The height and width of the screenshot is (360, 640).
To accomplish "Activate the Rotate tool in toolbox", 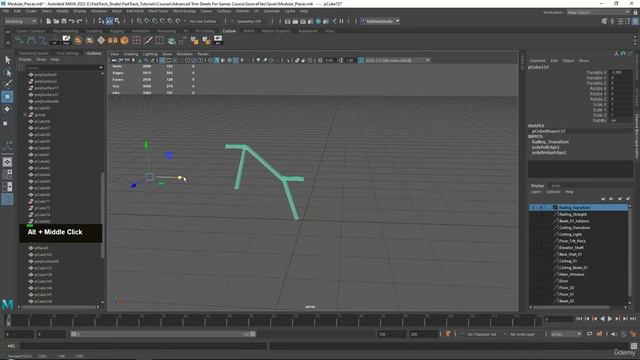I will tap(7, 109).
